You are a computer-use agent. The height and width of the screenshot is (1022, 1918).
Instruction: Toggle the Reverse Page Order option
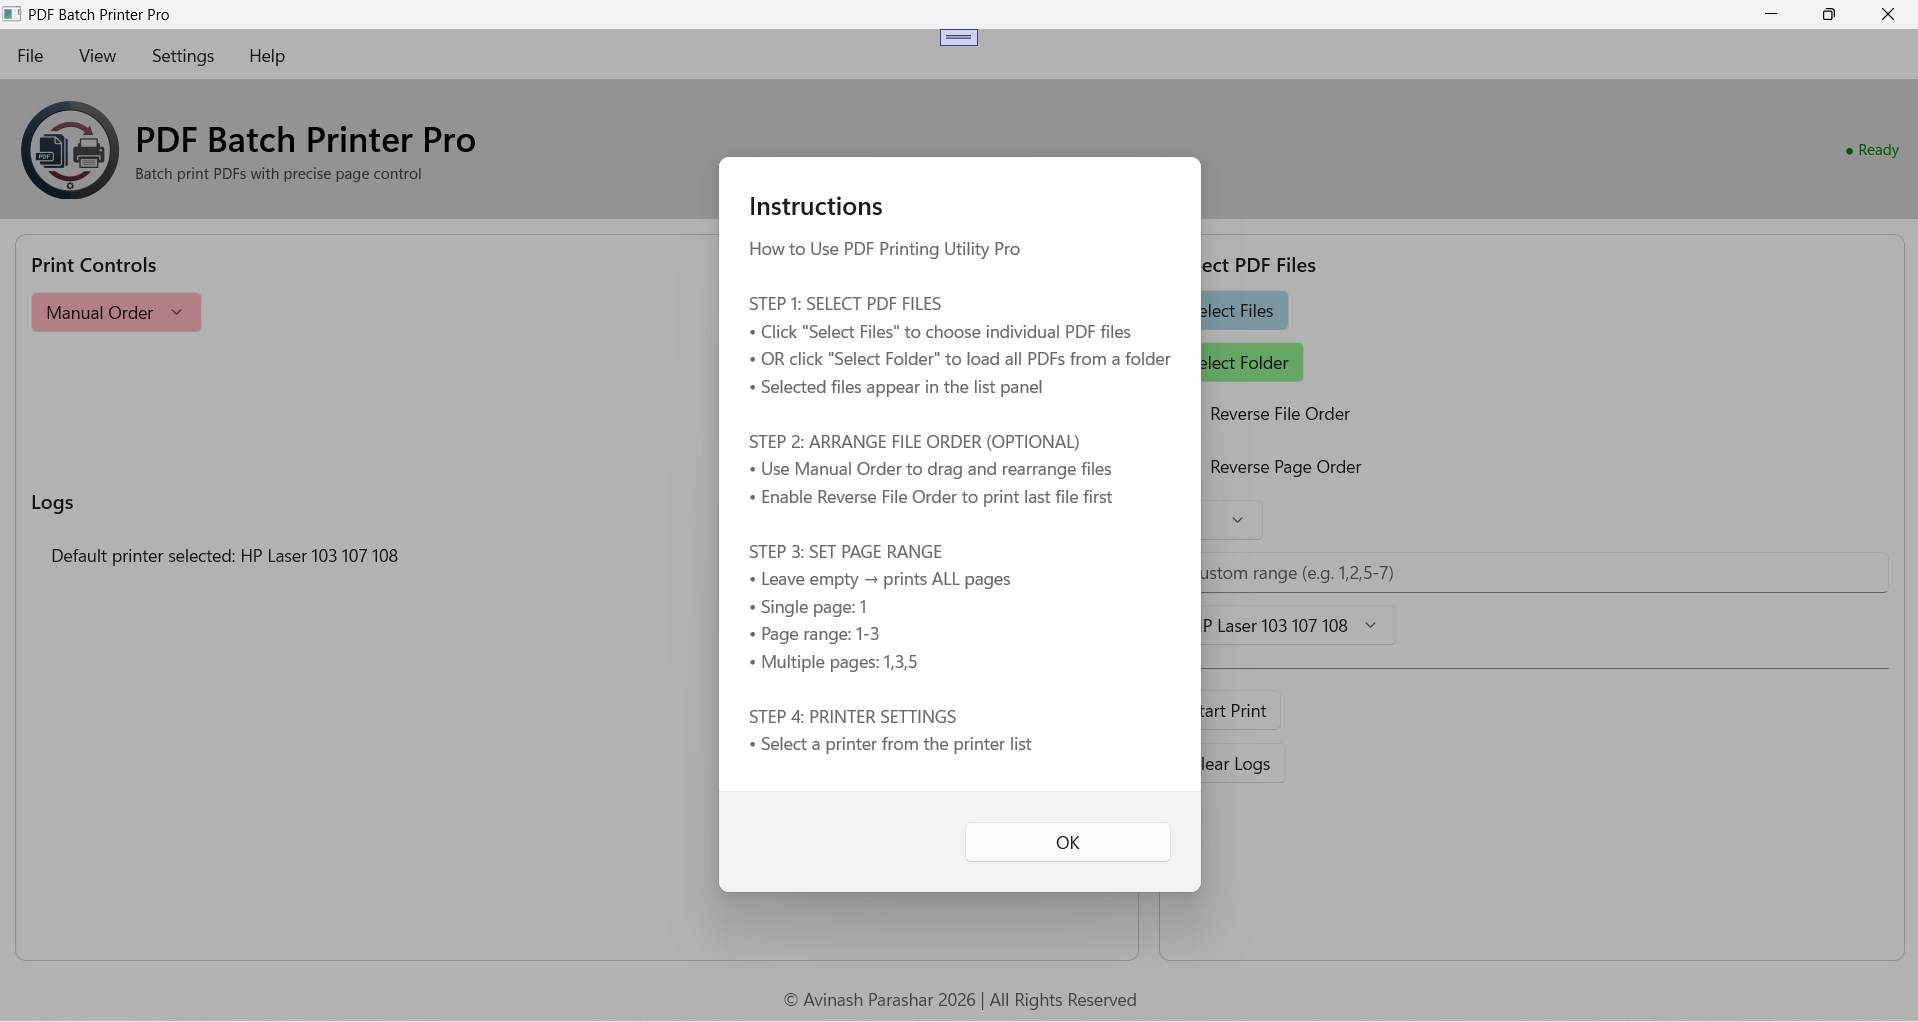click(1284, 467)
